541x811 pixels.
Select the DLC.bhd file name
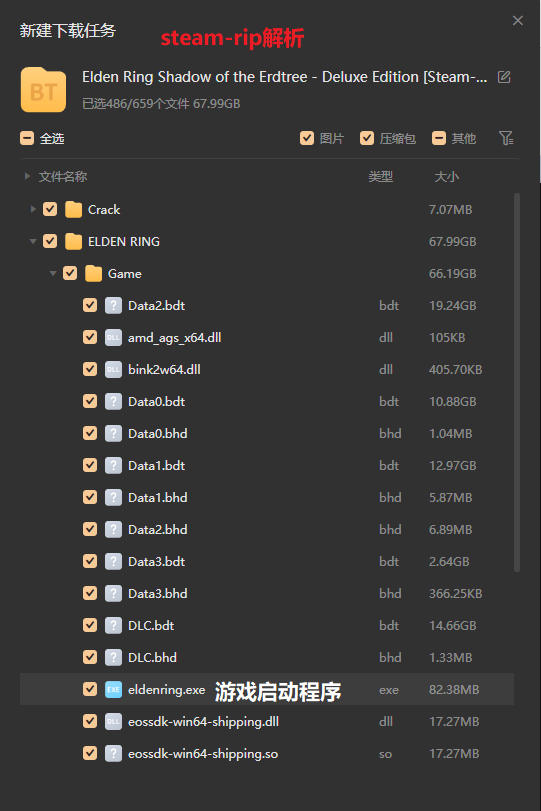click(x=153, y=657)
